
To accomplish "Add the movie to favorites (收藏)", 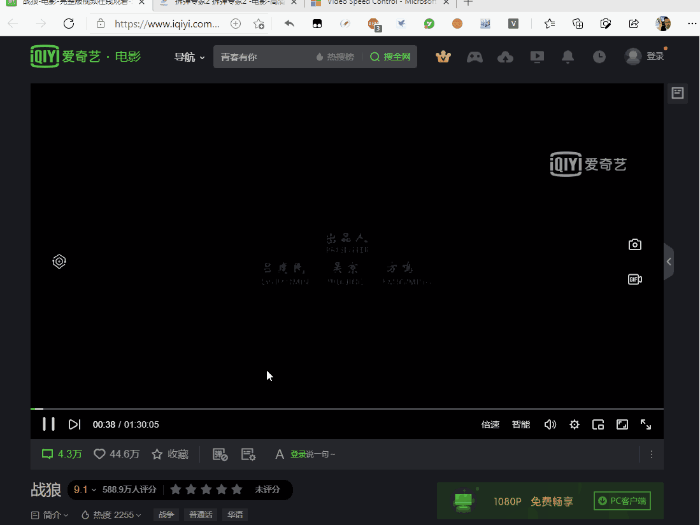I will (170, 454).
